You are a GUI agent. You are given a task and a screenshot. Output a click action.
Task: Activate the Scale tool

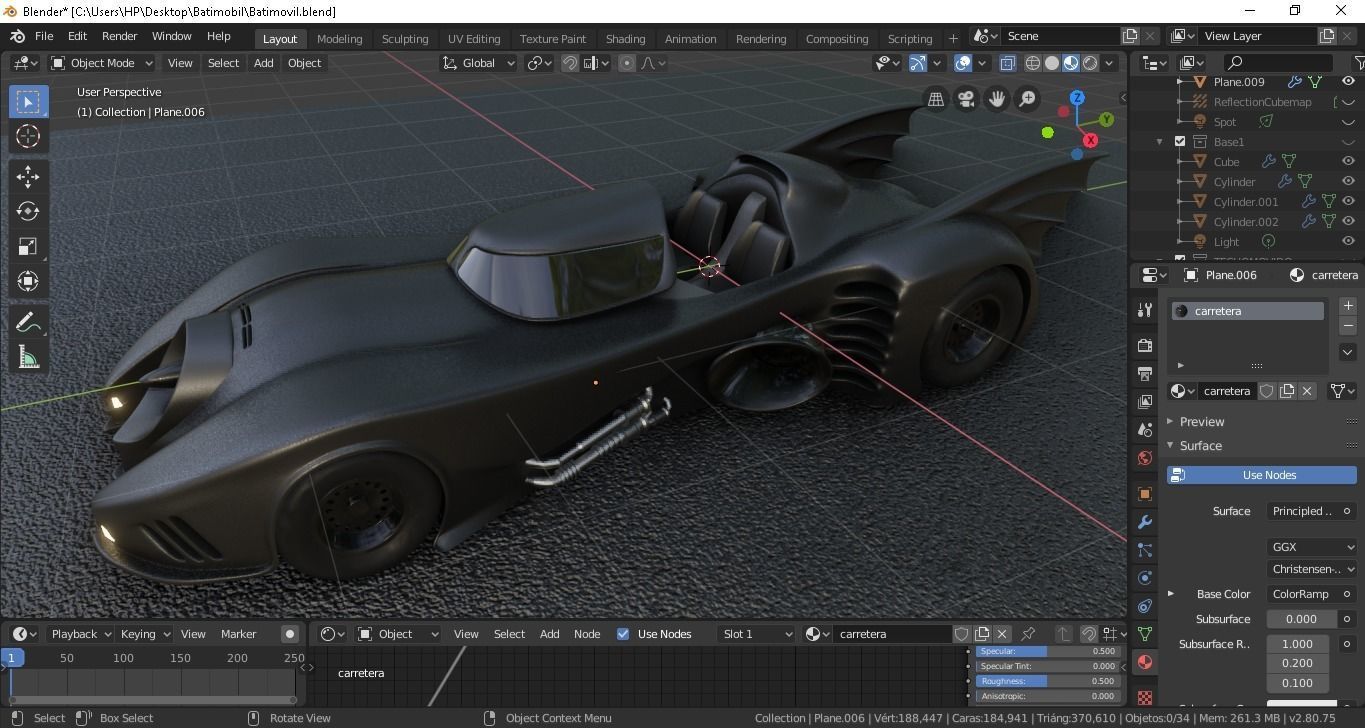[28, 246]
